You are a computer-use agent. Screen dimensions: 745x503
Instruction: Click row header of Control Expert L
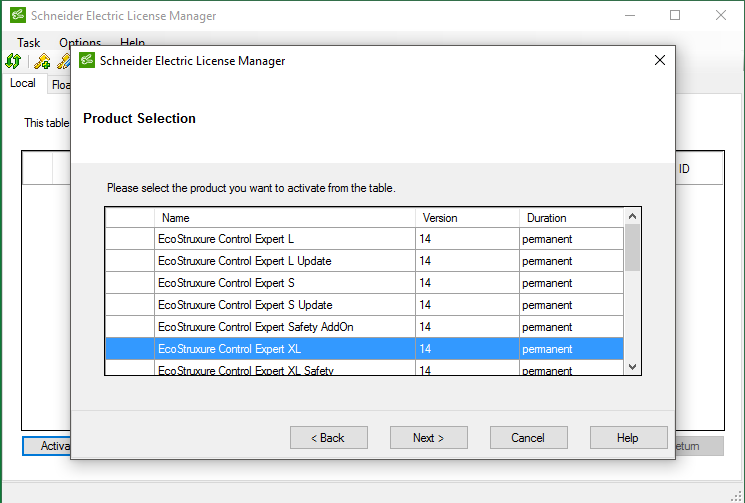coord(130,239)
